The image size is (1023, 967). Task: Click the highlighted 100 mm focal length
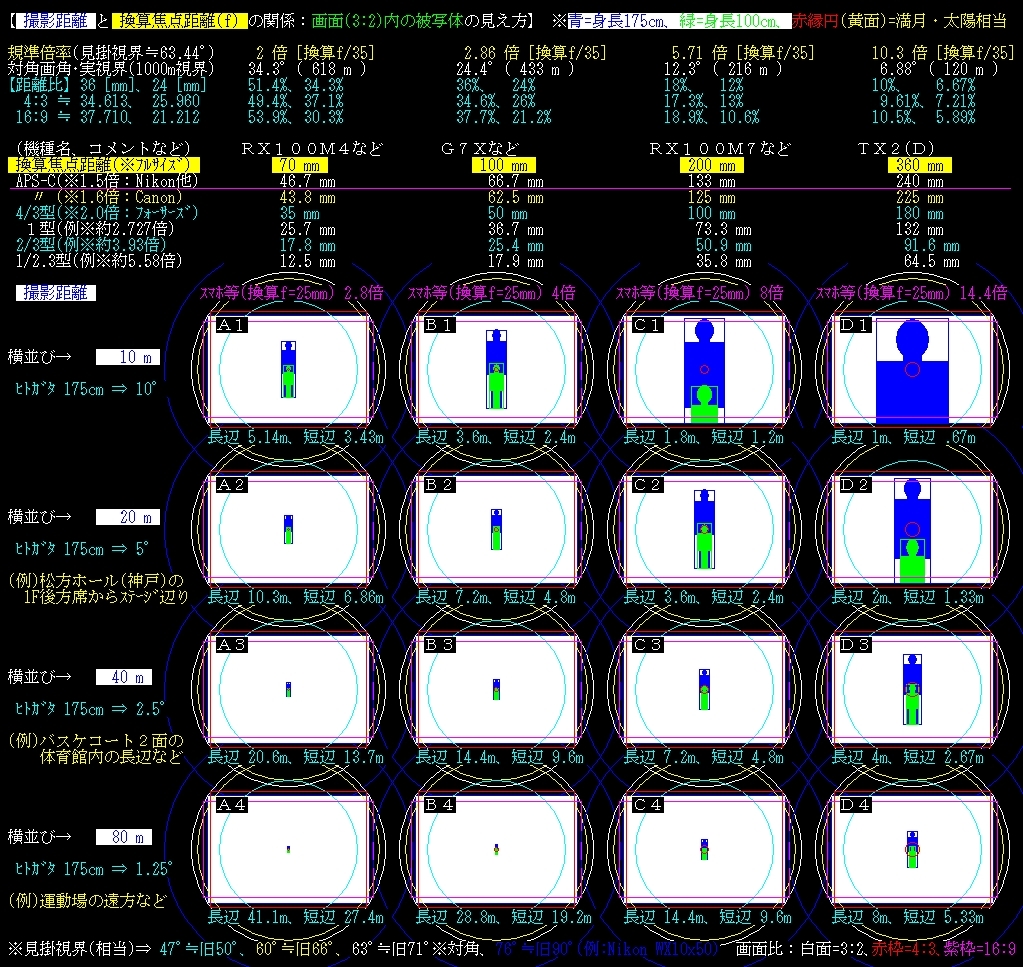click(504, 165)
